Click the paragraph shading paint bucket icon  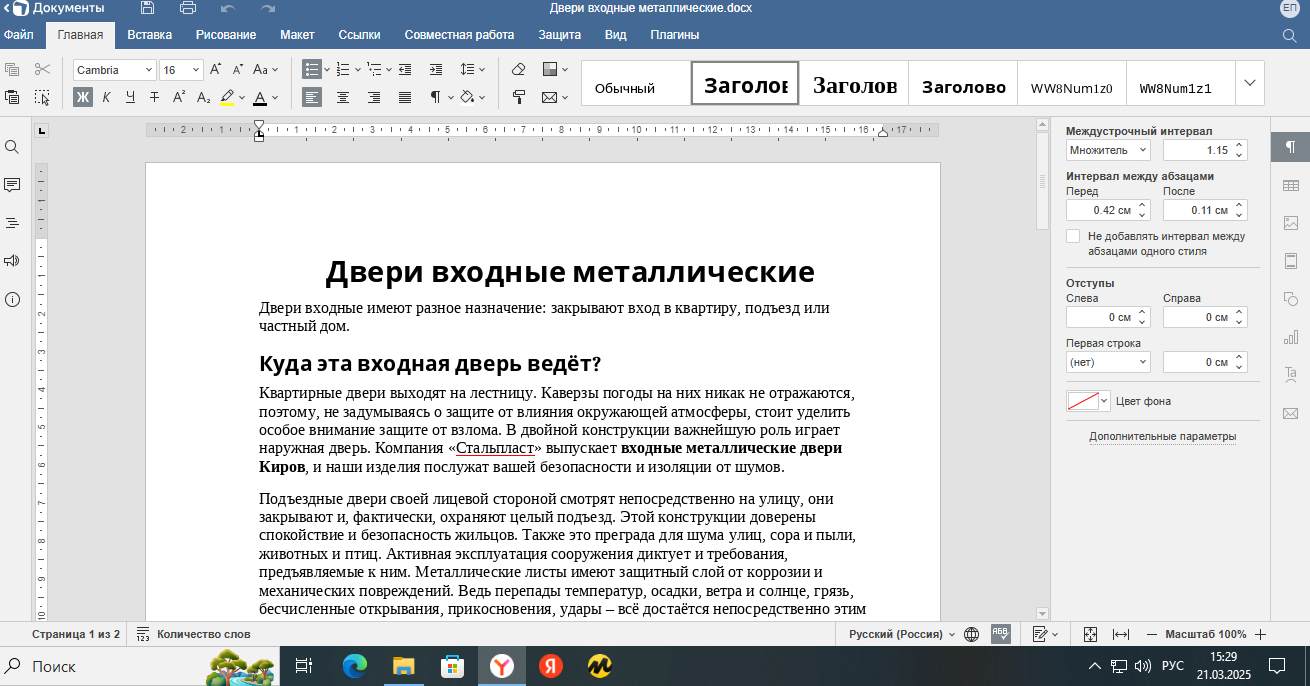[467, 97]
